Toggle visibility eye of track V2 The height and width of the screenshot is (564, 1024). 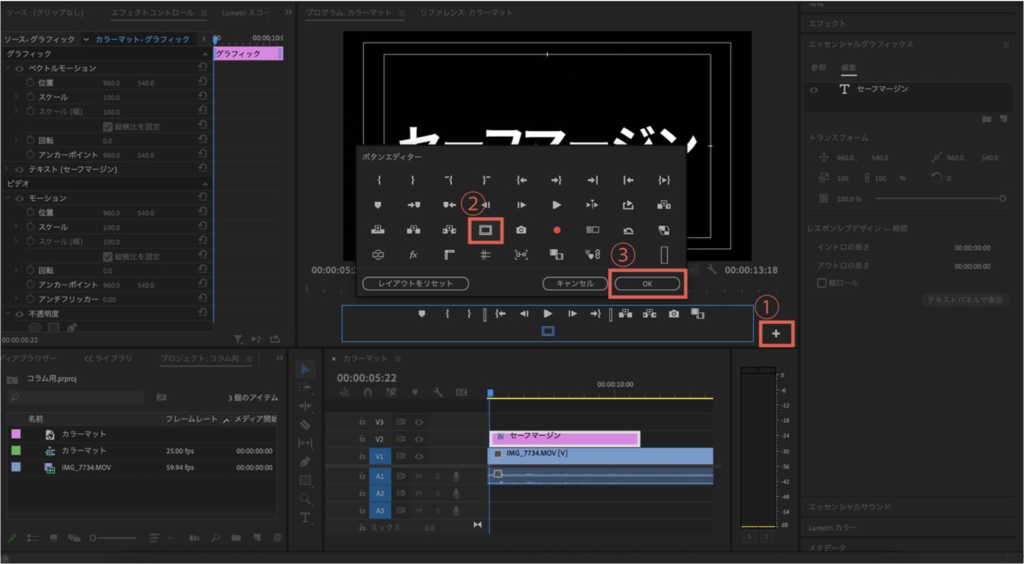(x=419, y=438)
